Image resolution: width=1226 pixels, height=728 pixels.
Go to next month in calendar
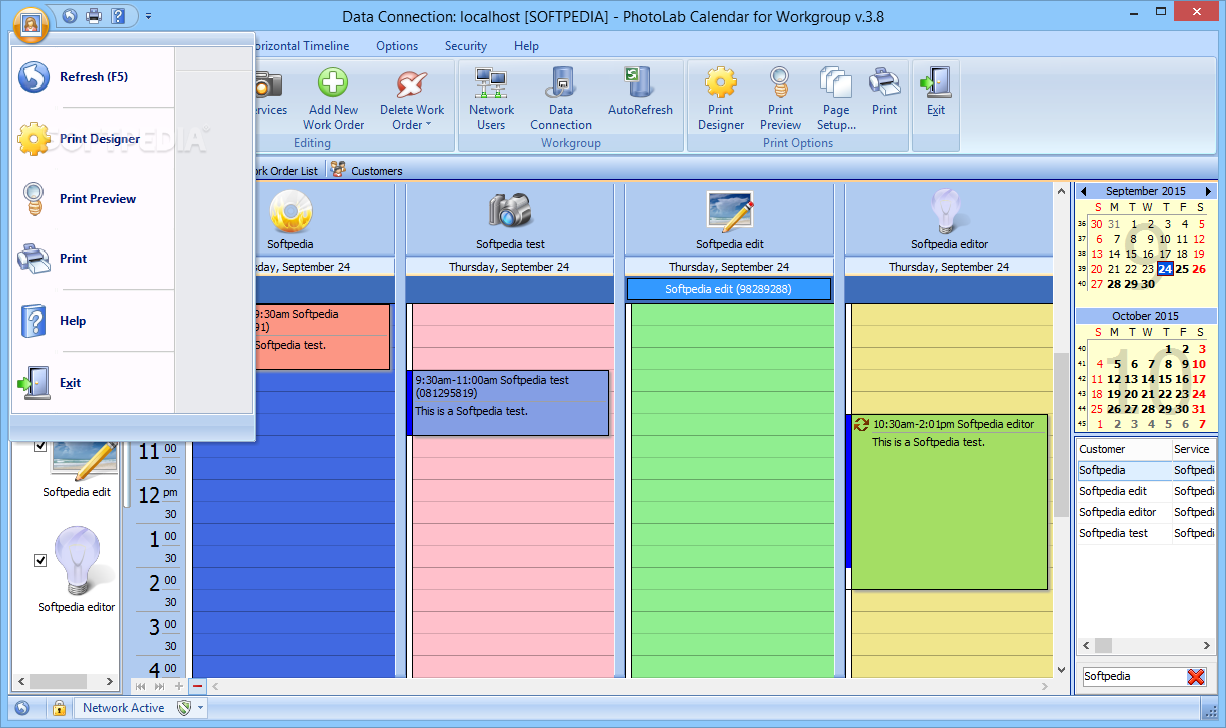[1208, 191]
